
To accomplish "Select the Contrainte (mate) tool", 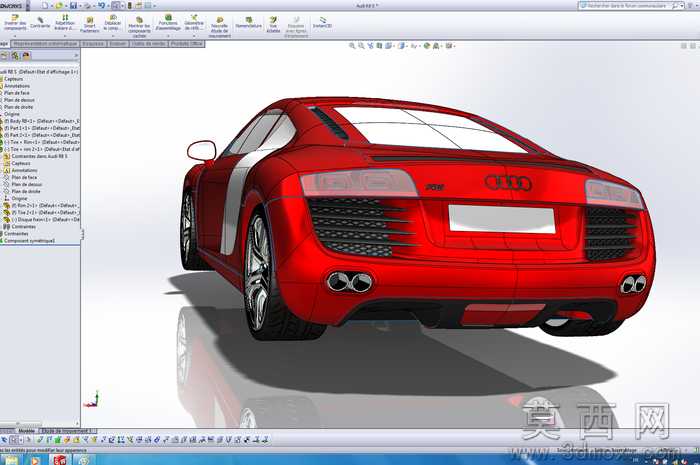I will pos(40,23).
